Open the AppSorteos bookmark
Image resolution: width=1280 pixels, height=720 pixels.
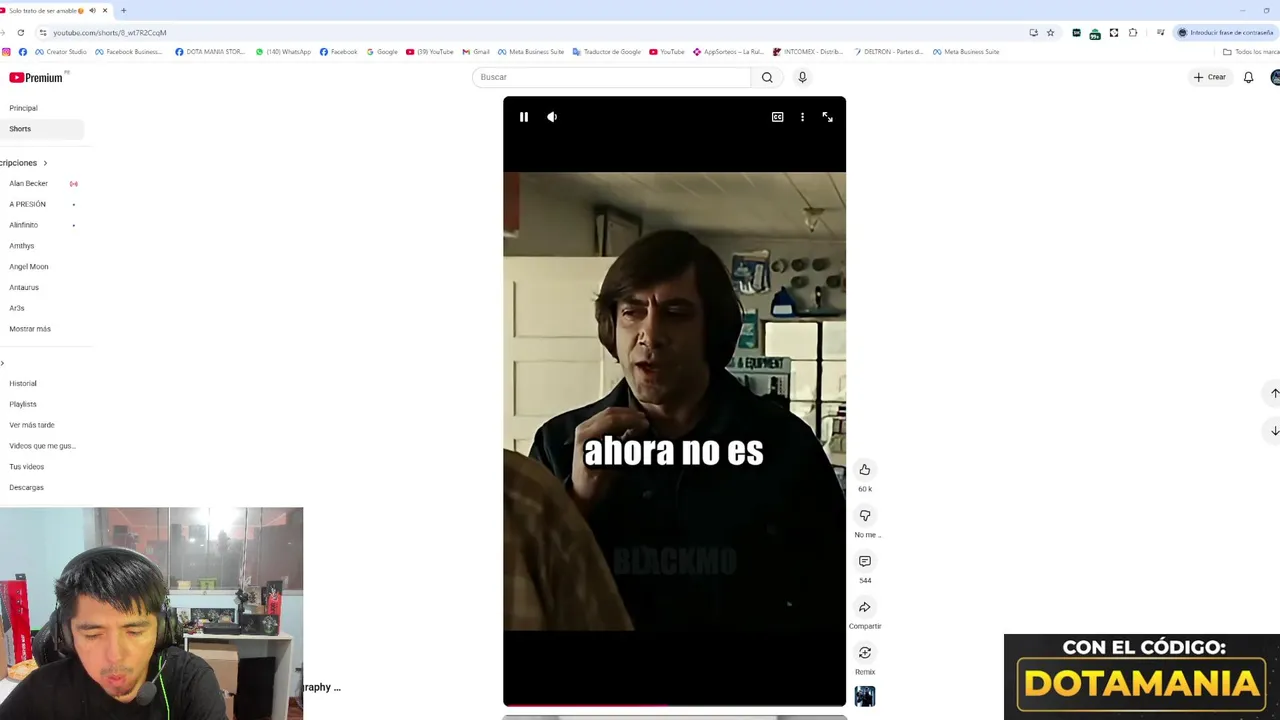click(x=728, y=52)
